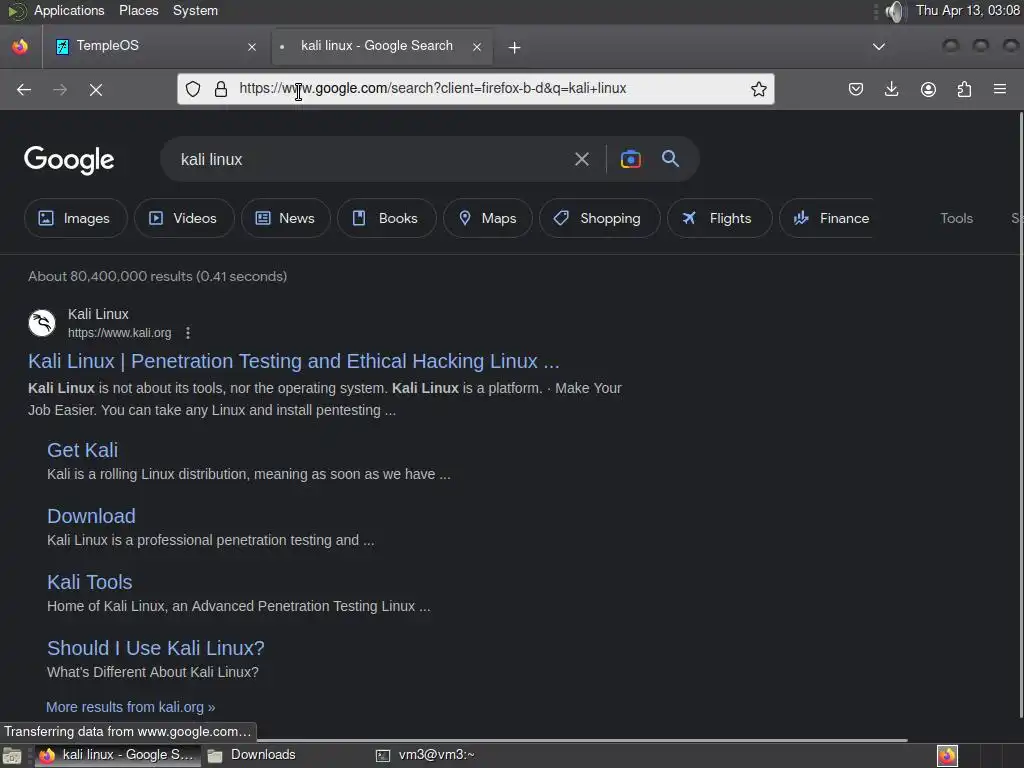Save page to Pocket
1024x768 pixels.
point(856,89)
